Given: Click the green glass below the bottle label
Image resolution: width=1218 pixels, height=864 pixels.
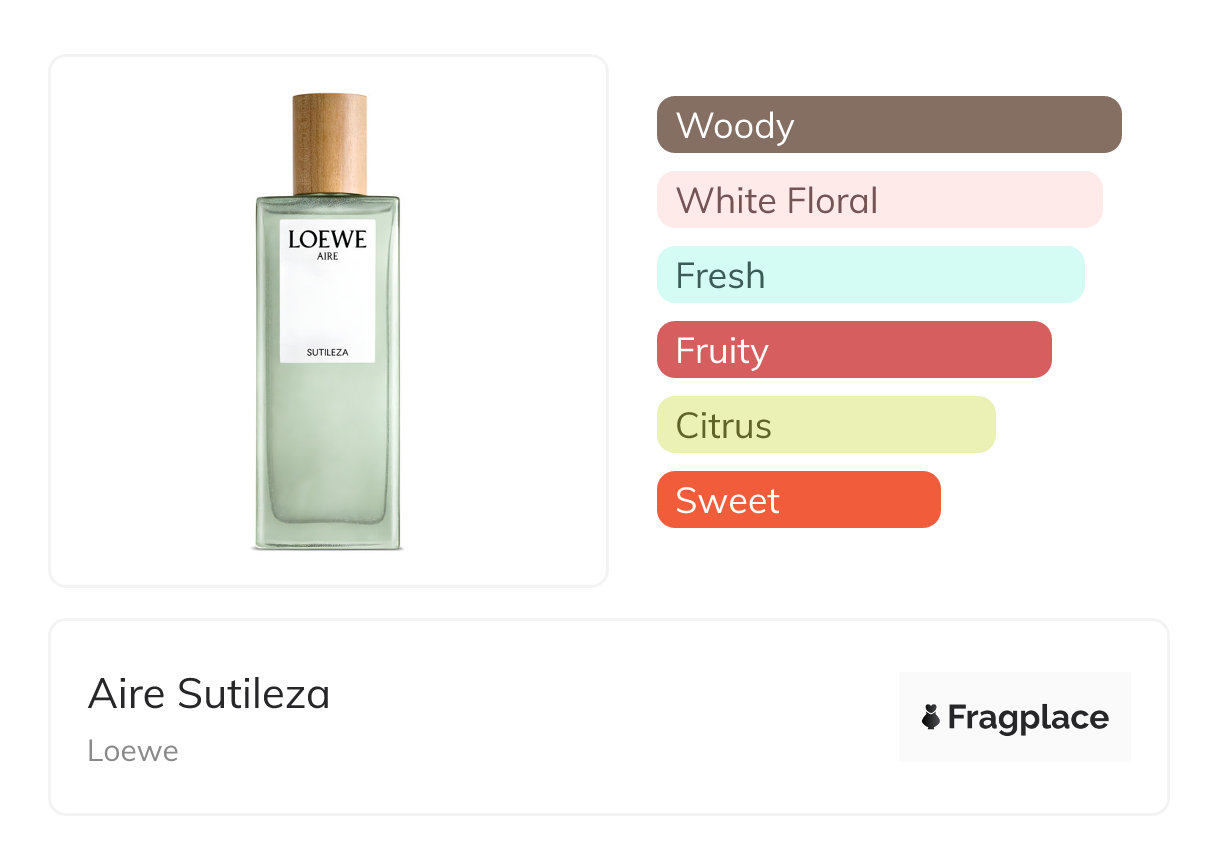Looking at the screenshot, I should tap(327, 440).
